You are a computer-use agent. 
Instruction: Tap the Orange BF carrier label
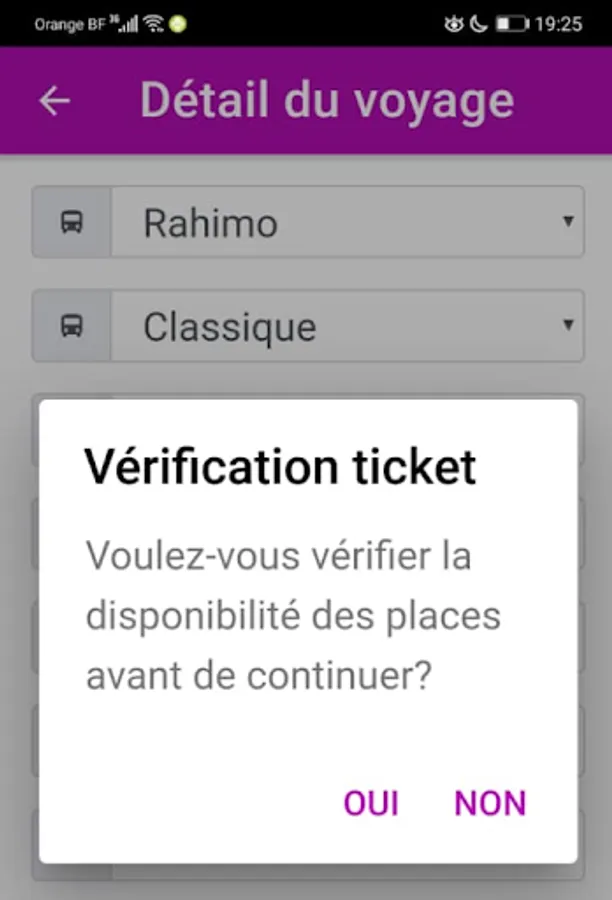click(70, 25)
